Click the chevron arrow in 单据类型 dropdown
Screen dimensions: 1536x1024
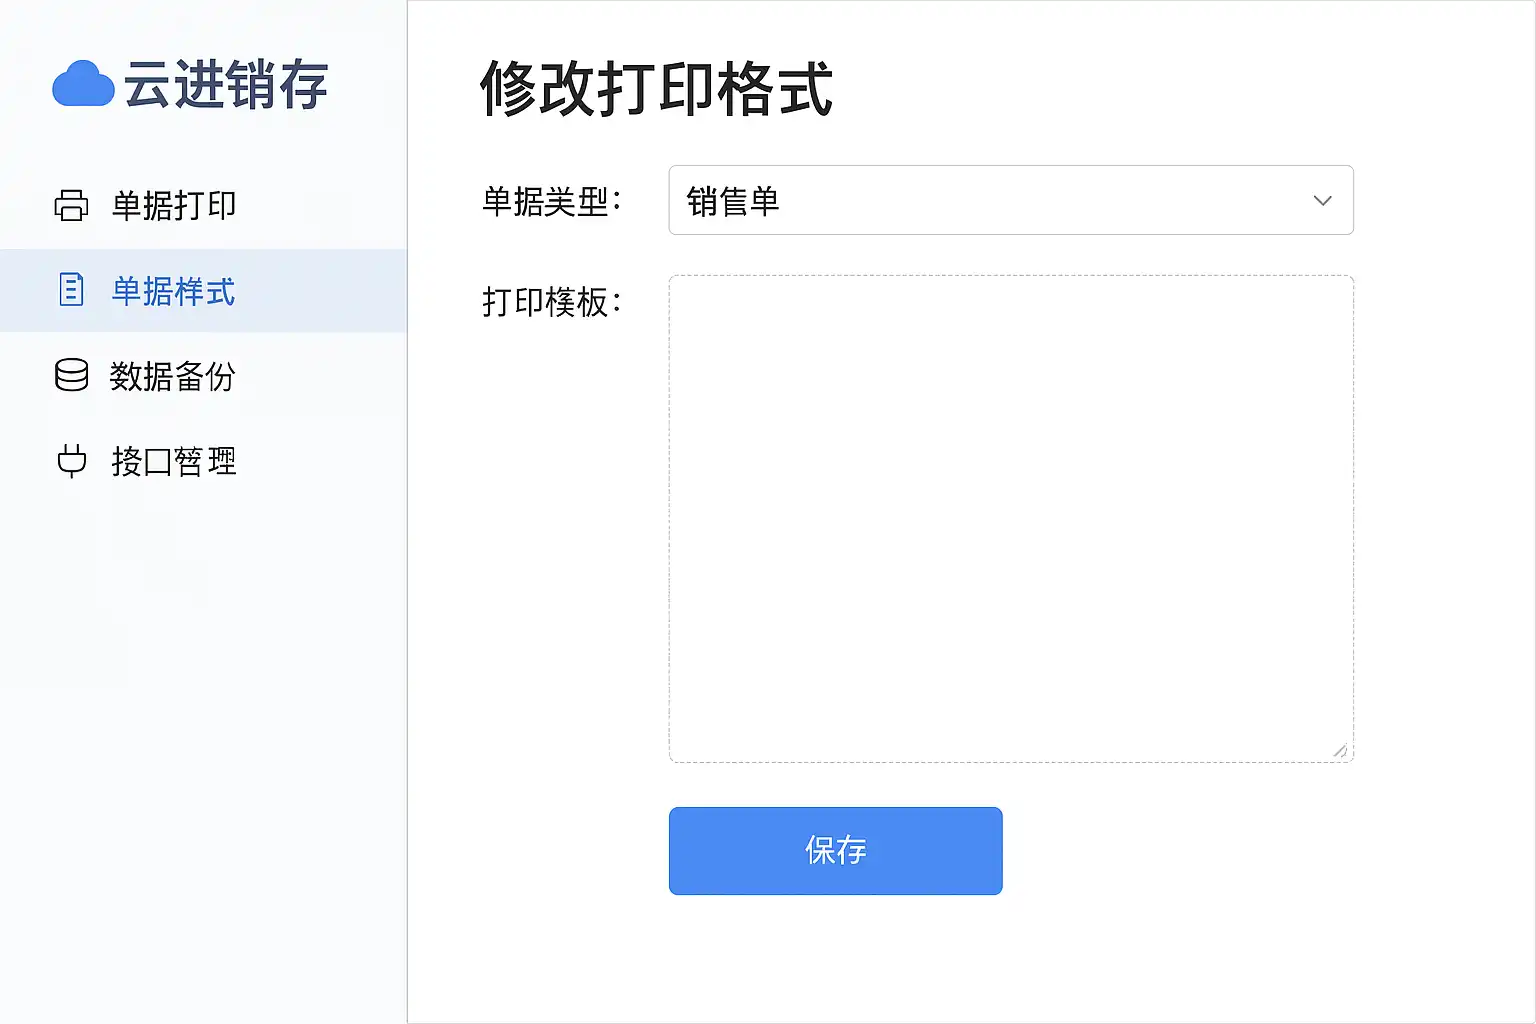tap(1322, 201)
